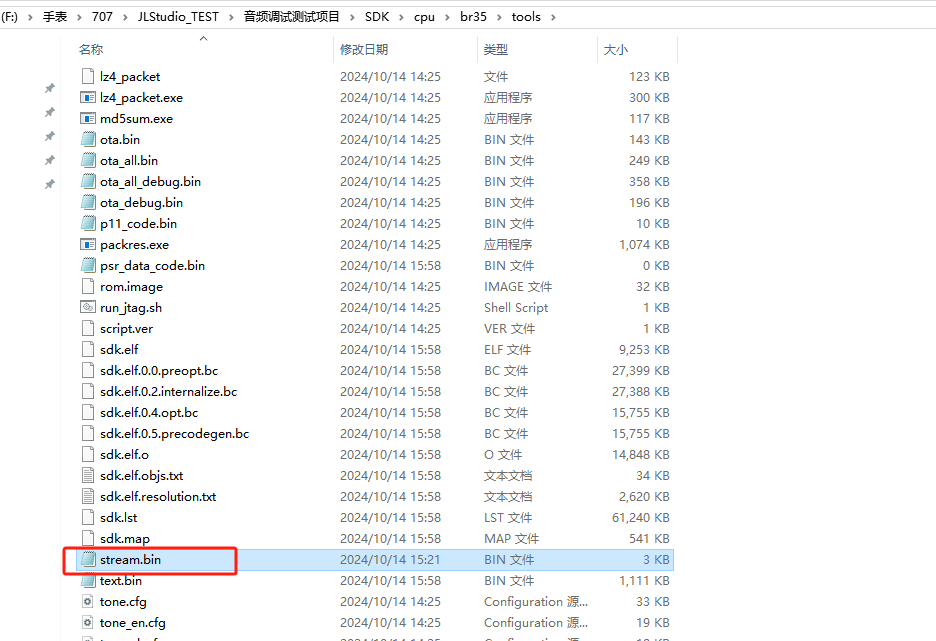Open the chevron dropdown after br35
The image size is (936, 641).
(x=499, y=17)
